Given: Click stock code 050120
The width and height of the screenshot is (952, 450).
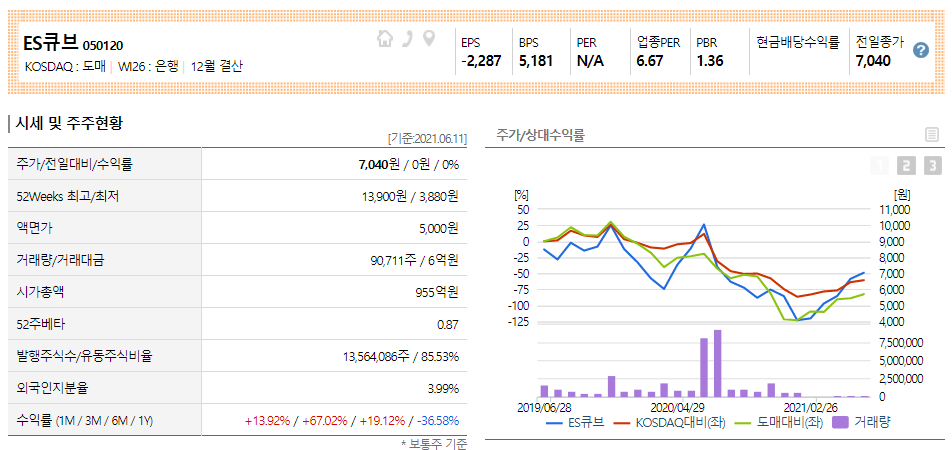Looking at the screenshot, I should click(x=103, y=46).
